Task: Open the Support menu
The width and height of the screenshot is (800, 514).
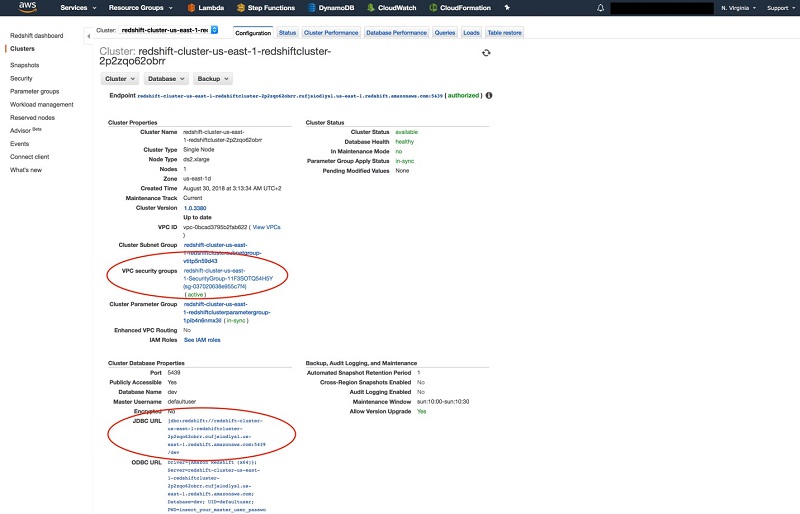Action: (781, 8)
